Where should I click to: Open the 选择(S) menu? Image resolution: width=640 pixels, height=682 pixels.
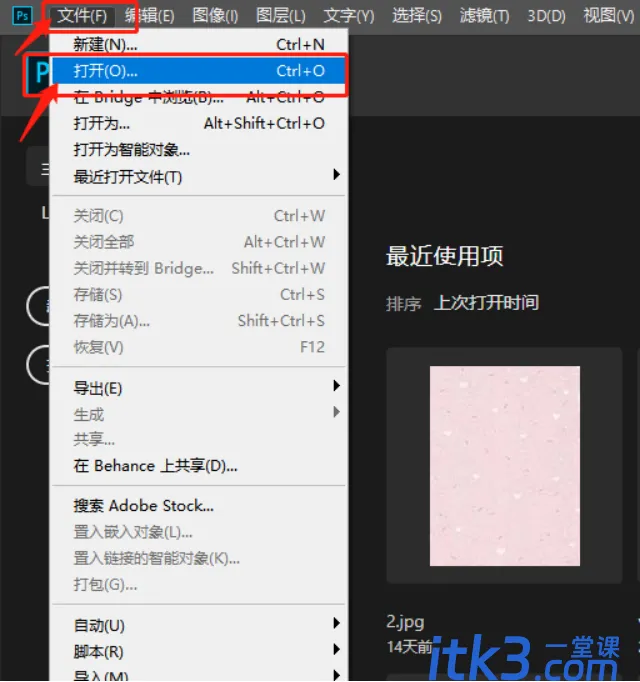click(x=416, y=16)
